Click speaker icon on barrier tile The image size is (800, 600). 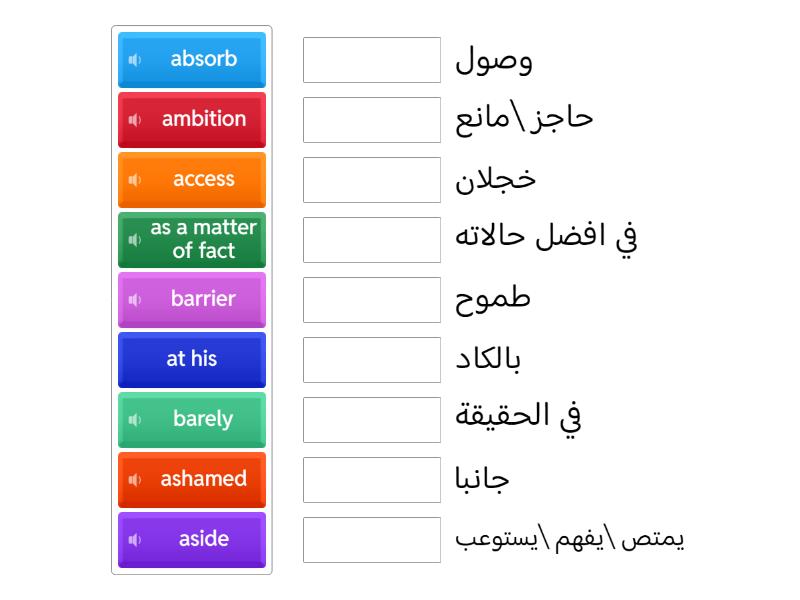tap(135, 300)
